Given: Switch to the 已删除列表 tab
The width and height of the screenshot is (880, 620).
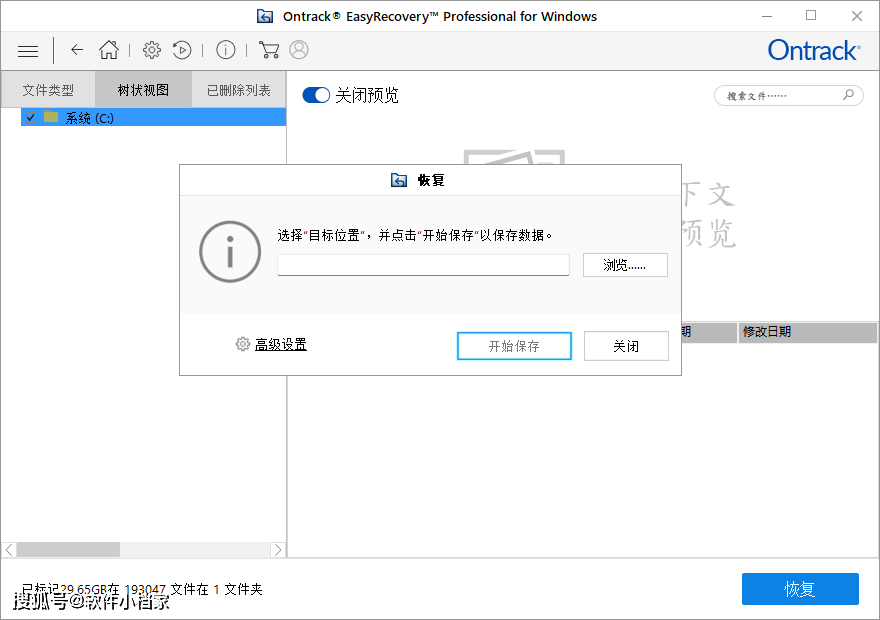Looking at the screenshot, I should 239,90.
